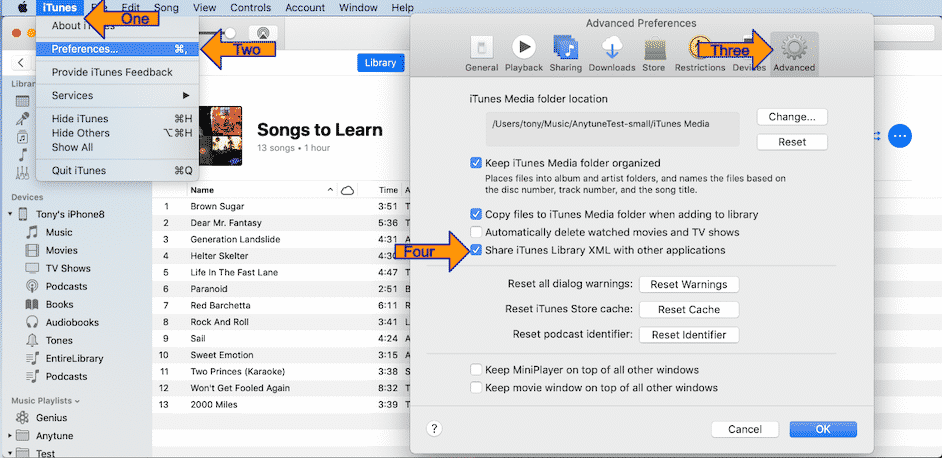Select song row Red Barchetta

click(281, 305)
